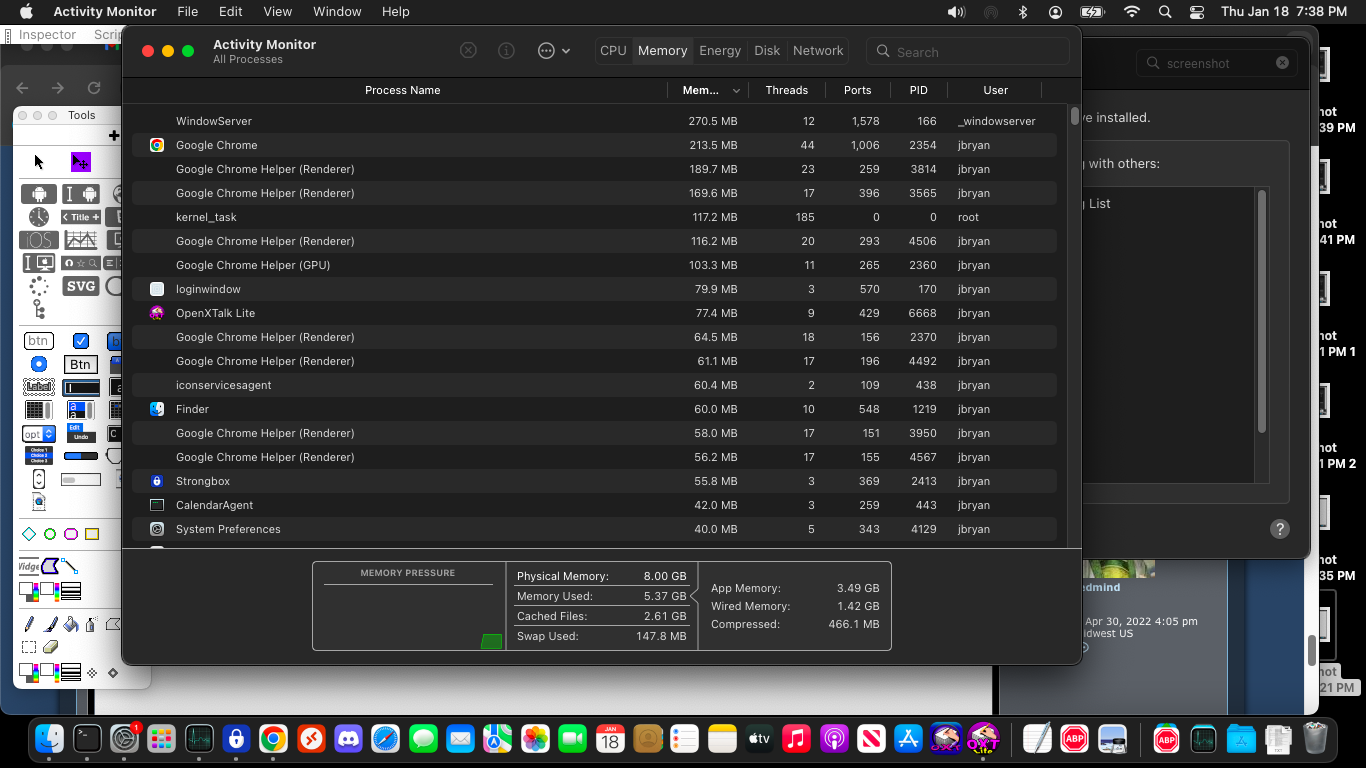The height and width of the screenshot is (768, 1366).
Task: Pick the blue slider control in Tools palette
Action: pyautogui.click(x=81, y=456)
